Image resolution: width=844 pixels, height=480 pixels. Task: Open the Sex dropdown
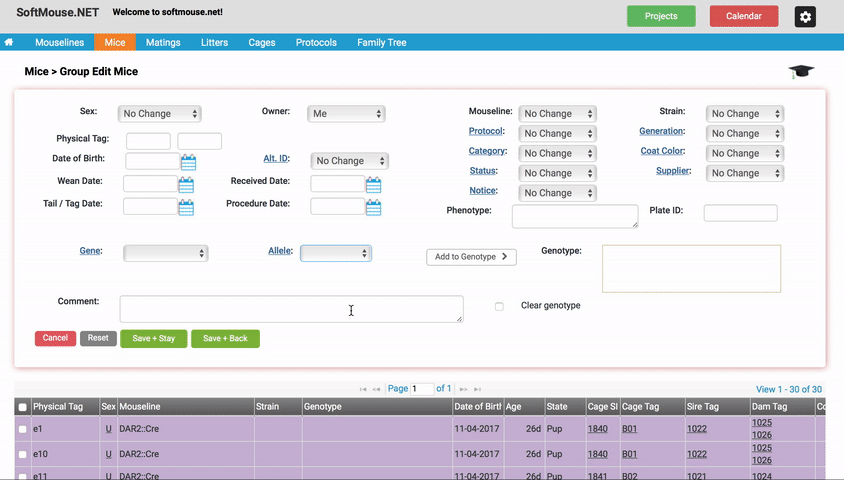[159, 114]
